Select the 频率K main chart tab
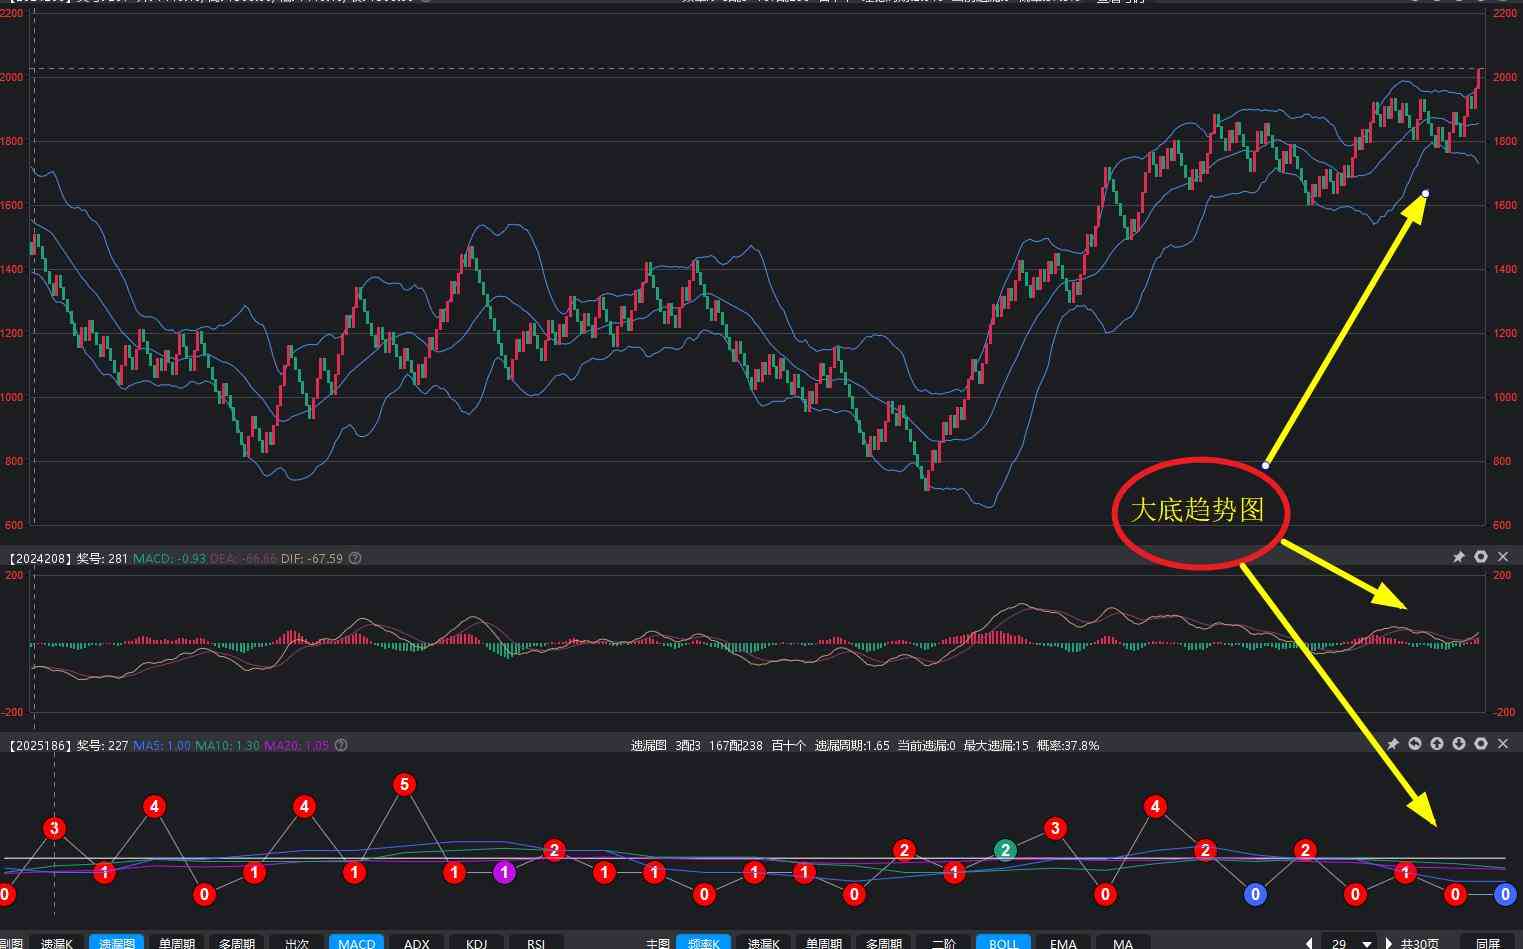 click(703, 942)
